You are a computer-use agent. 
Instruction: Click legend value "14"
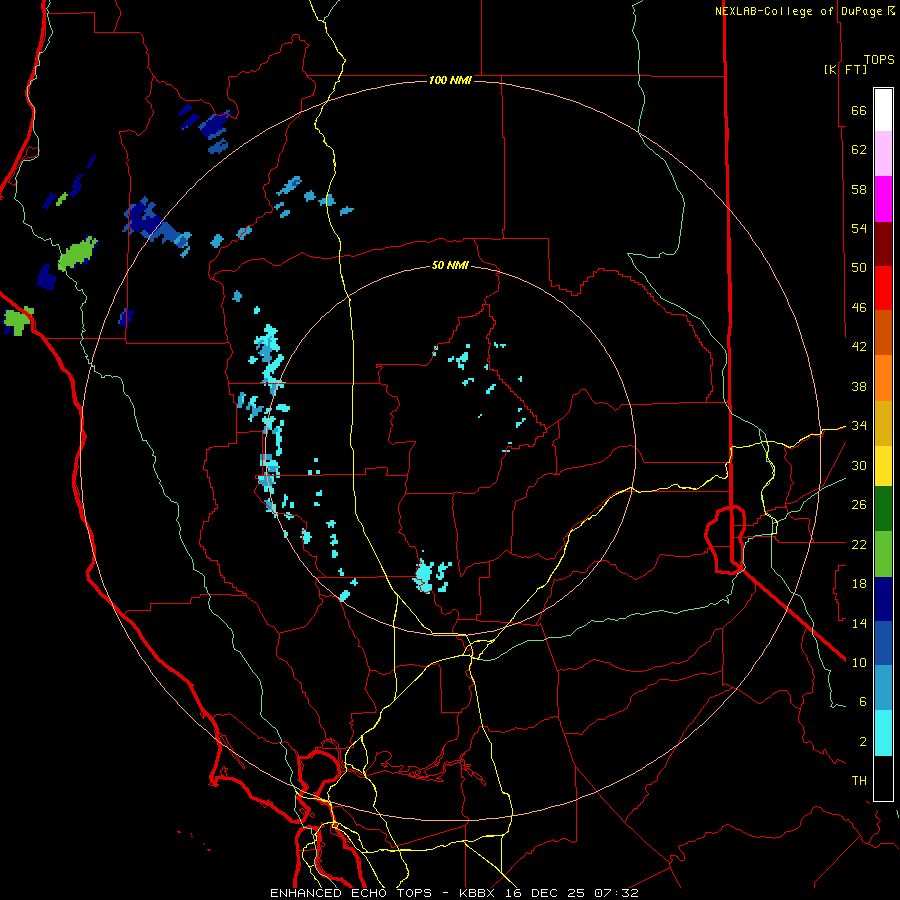859,623
